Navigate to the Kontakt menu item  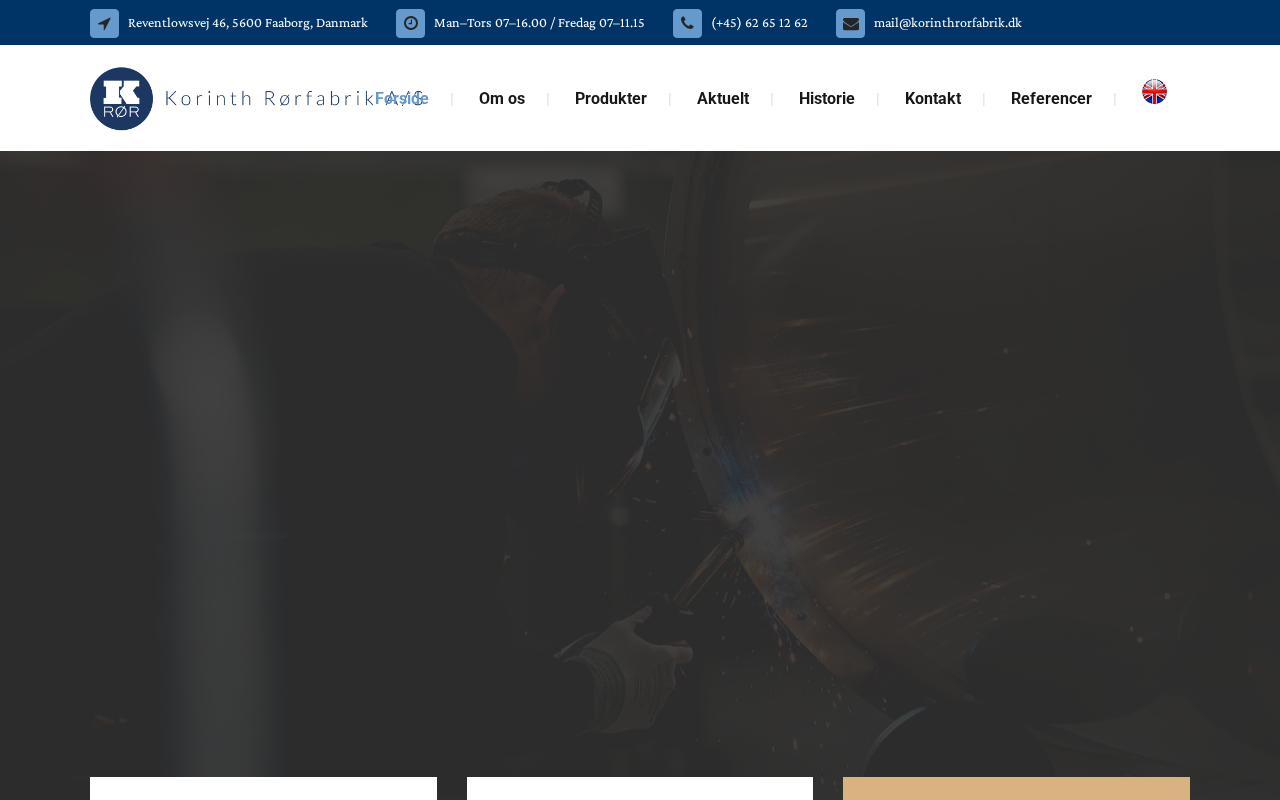pos(933,98)
